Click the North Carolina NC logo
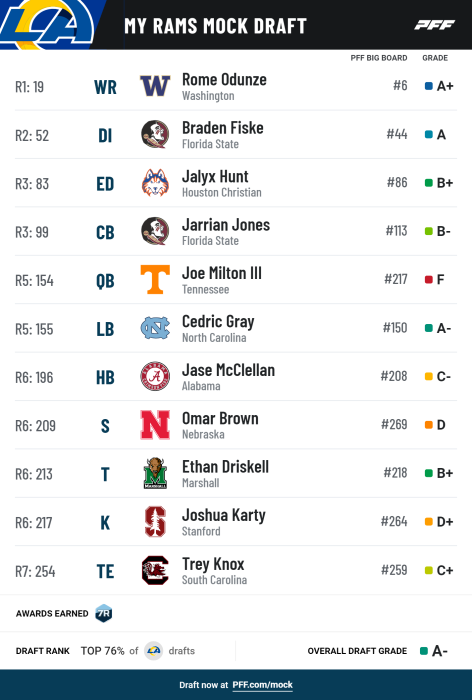472x700 pixels. pos(155,328)
